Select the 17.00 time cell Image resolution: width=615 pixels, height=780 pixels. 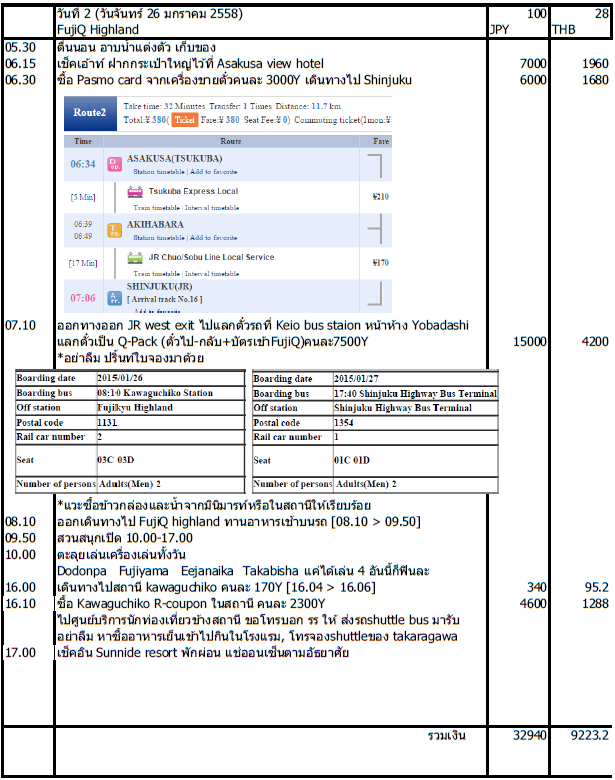[x=20, y=653]
